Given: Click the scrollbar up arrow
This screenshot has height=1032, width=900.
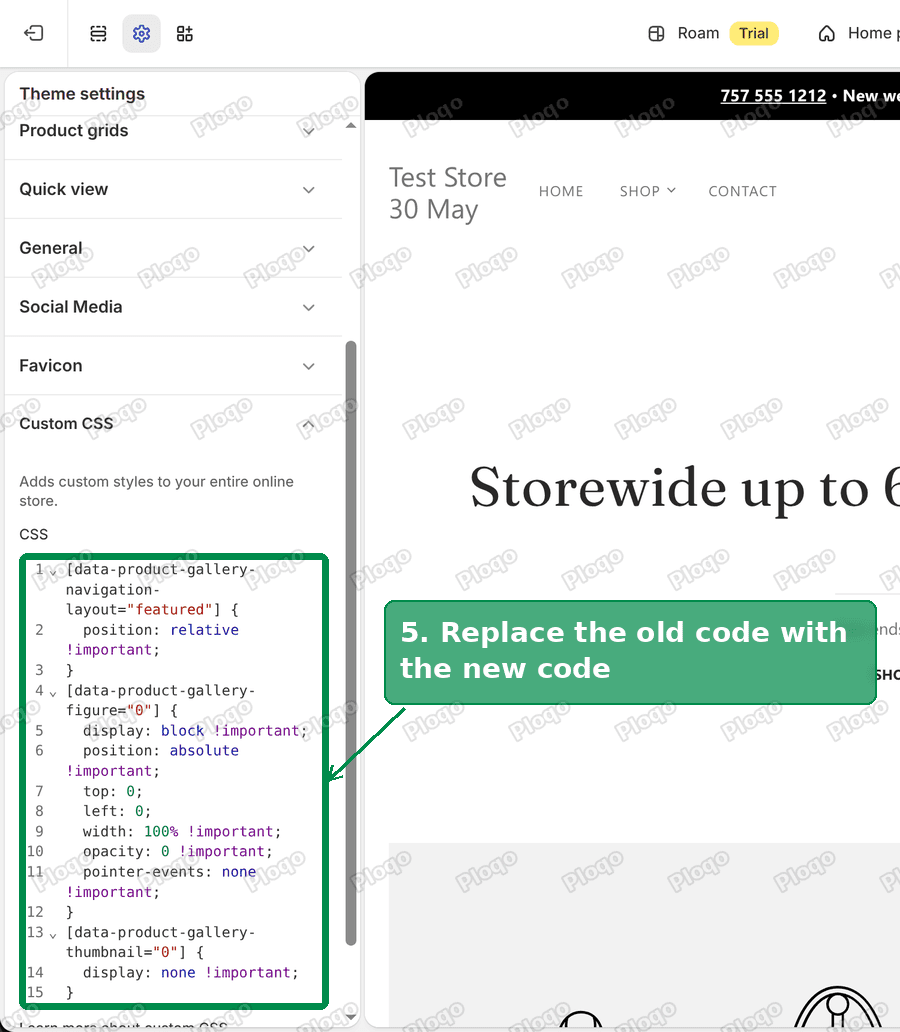Looking at the screenshot, I should click(351, 125).
